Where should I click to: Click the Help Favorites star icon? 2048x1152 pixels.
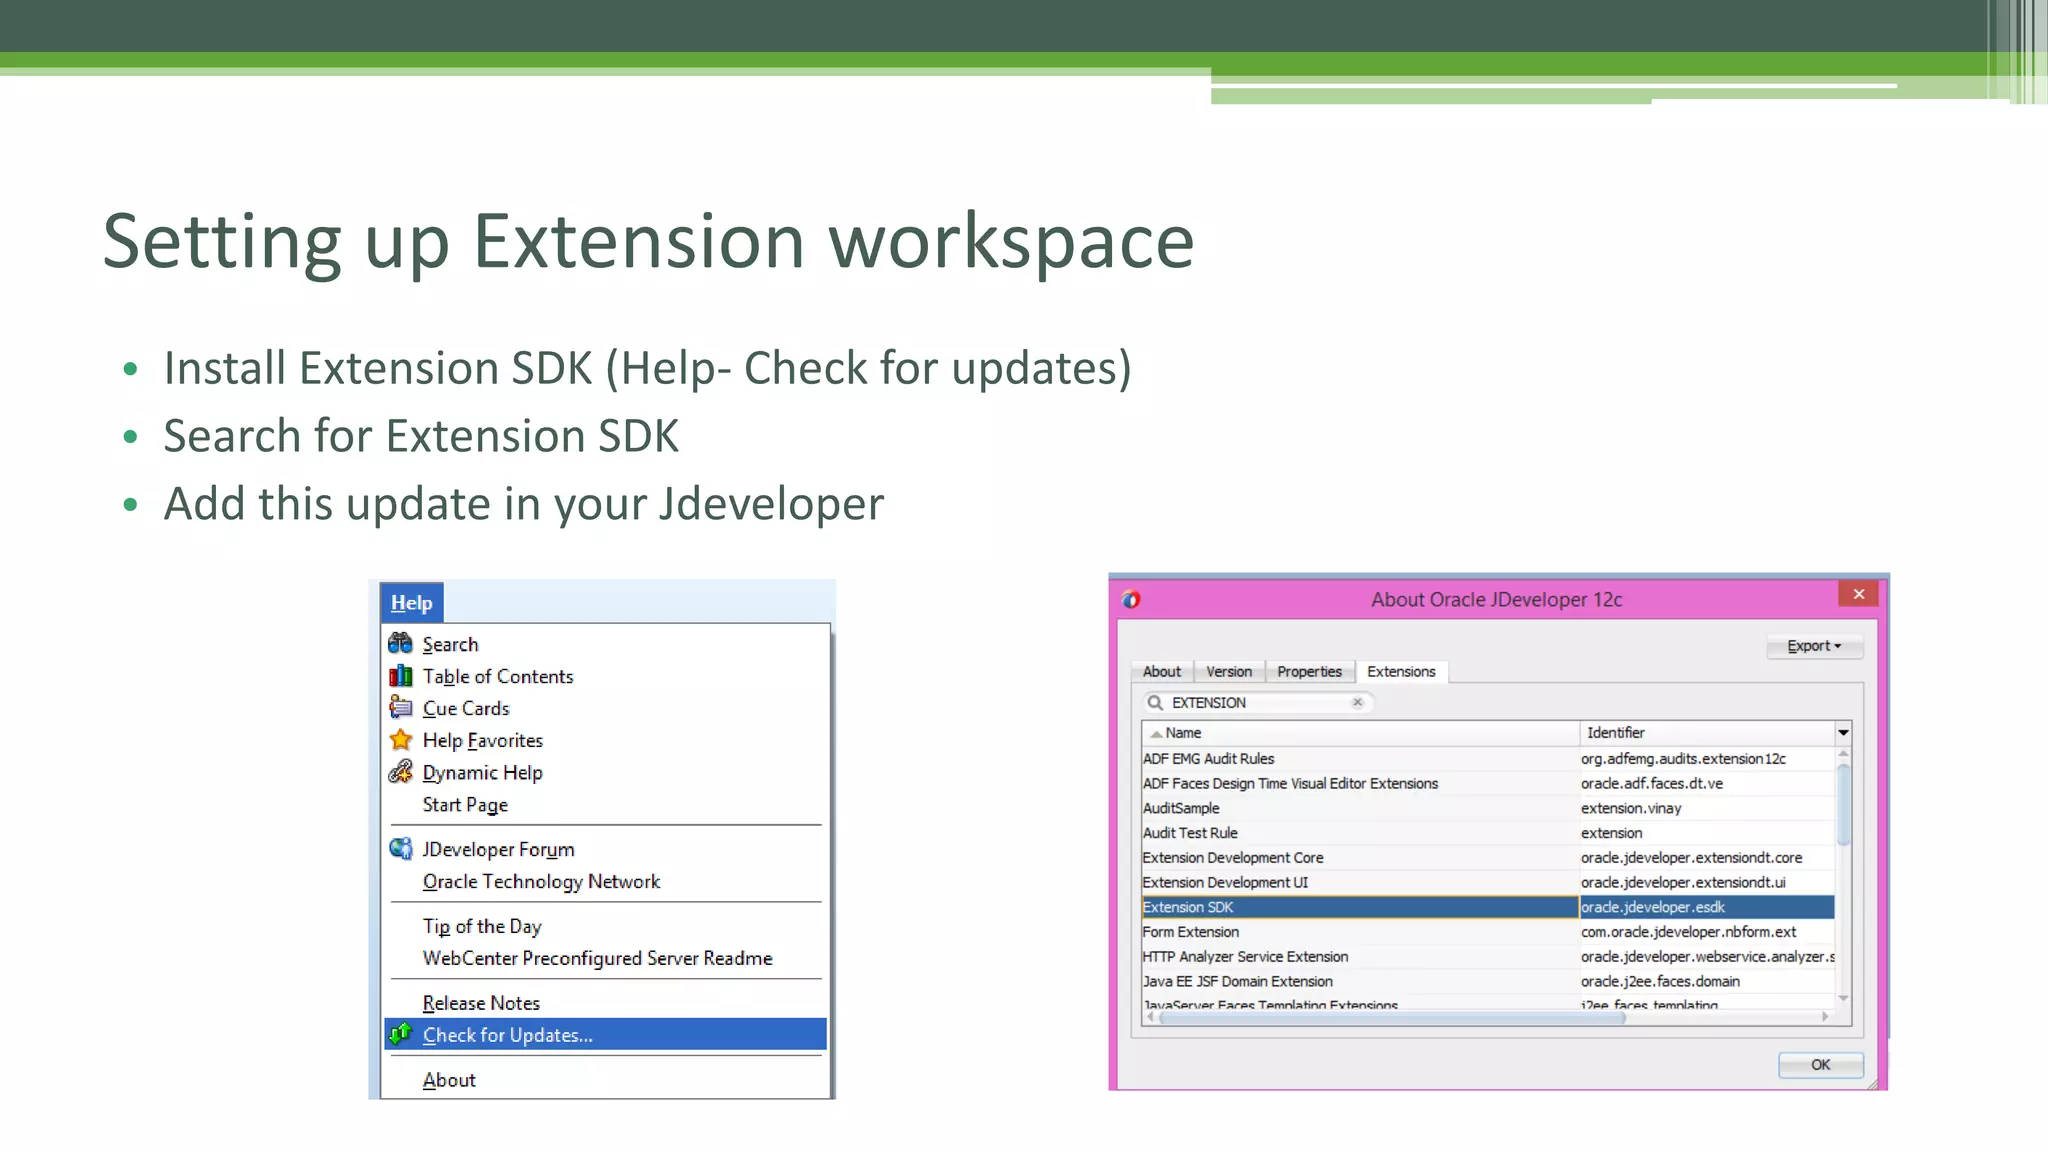tap(400, 740)
